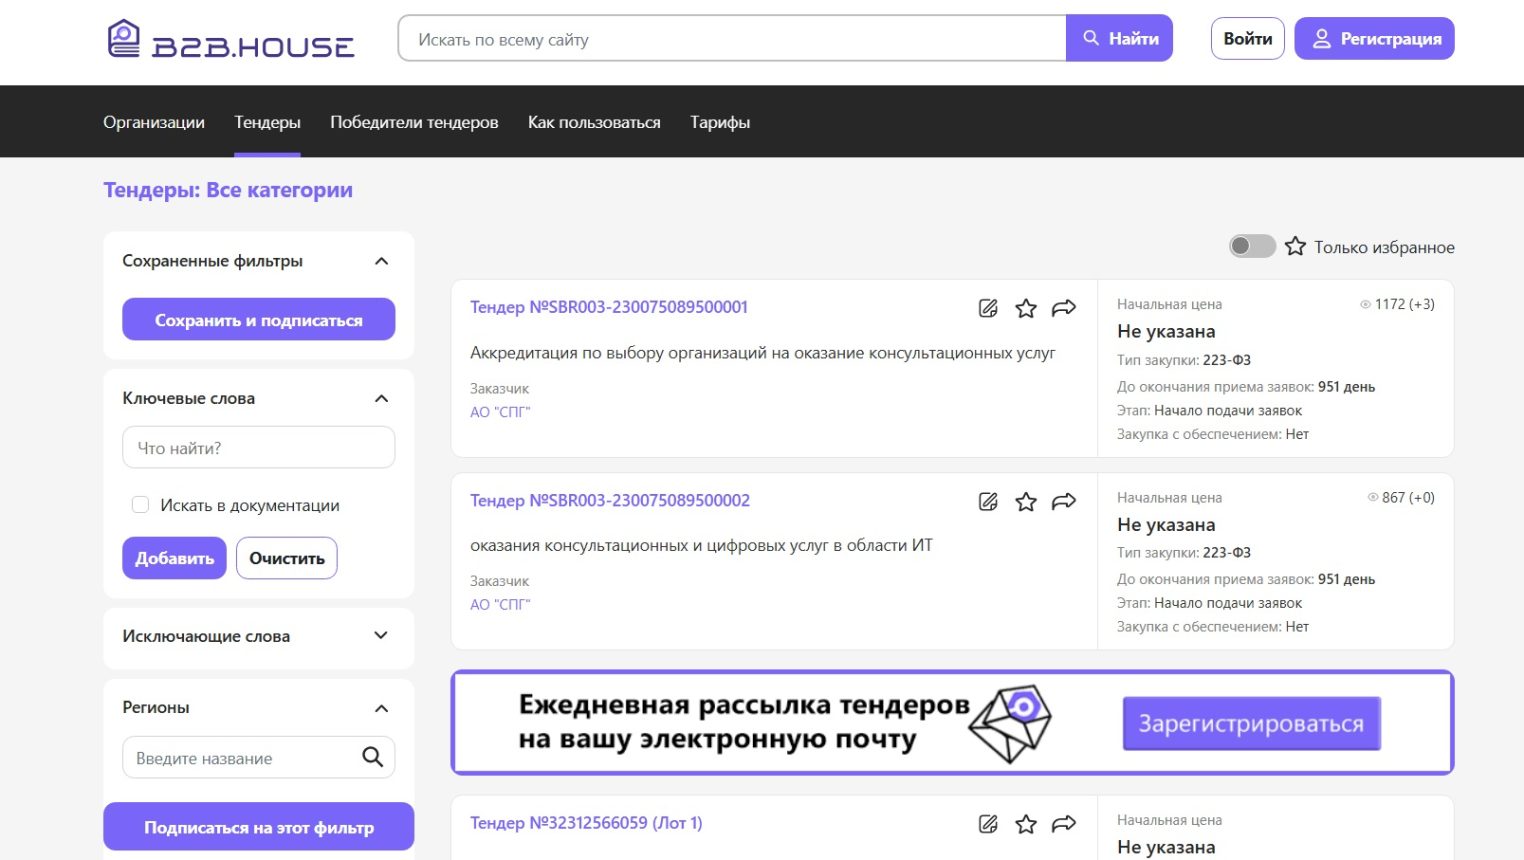Enable the Искать в документации checkbox
Screen dimensions: 1524x860
click(141, 505)
